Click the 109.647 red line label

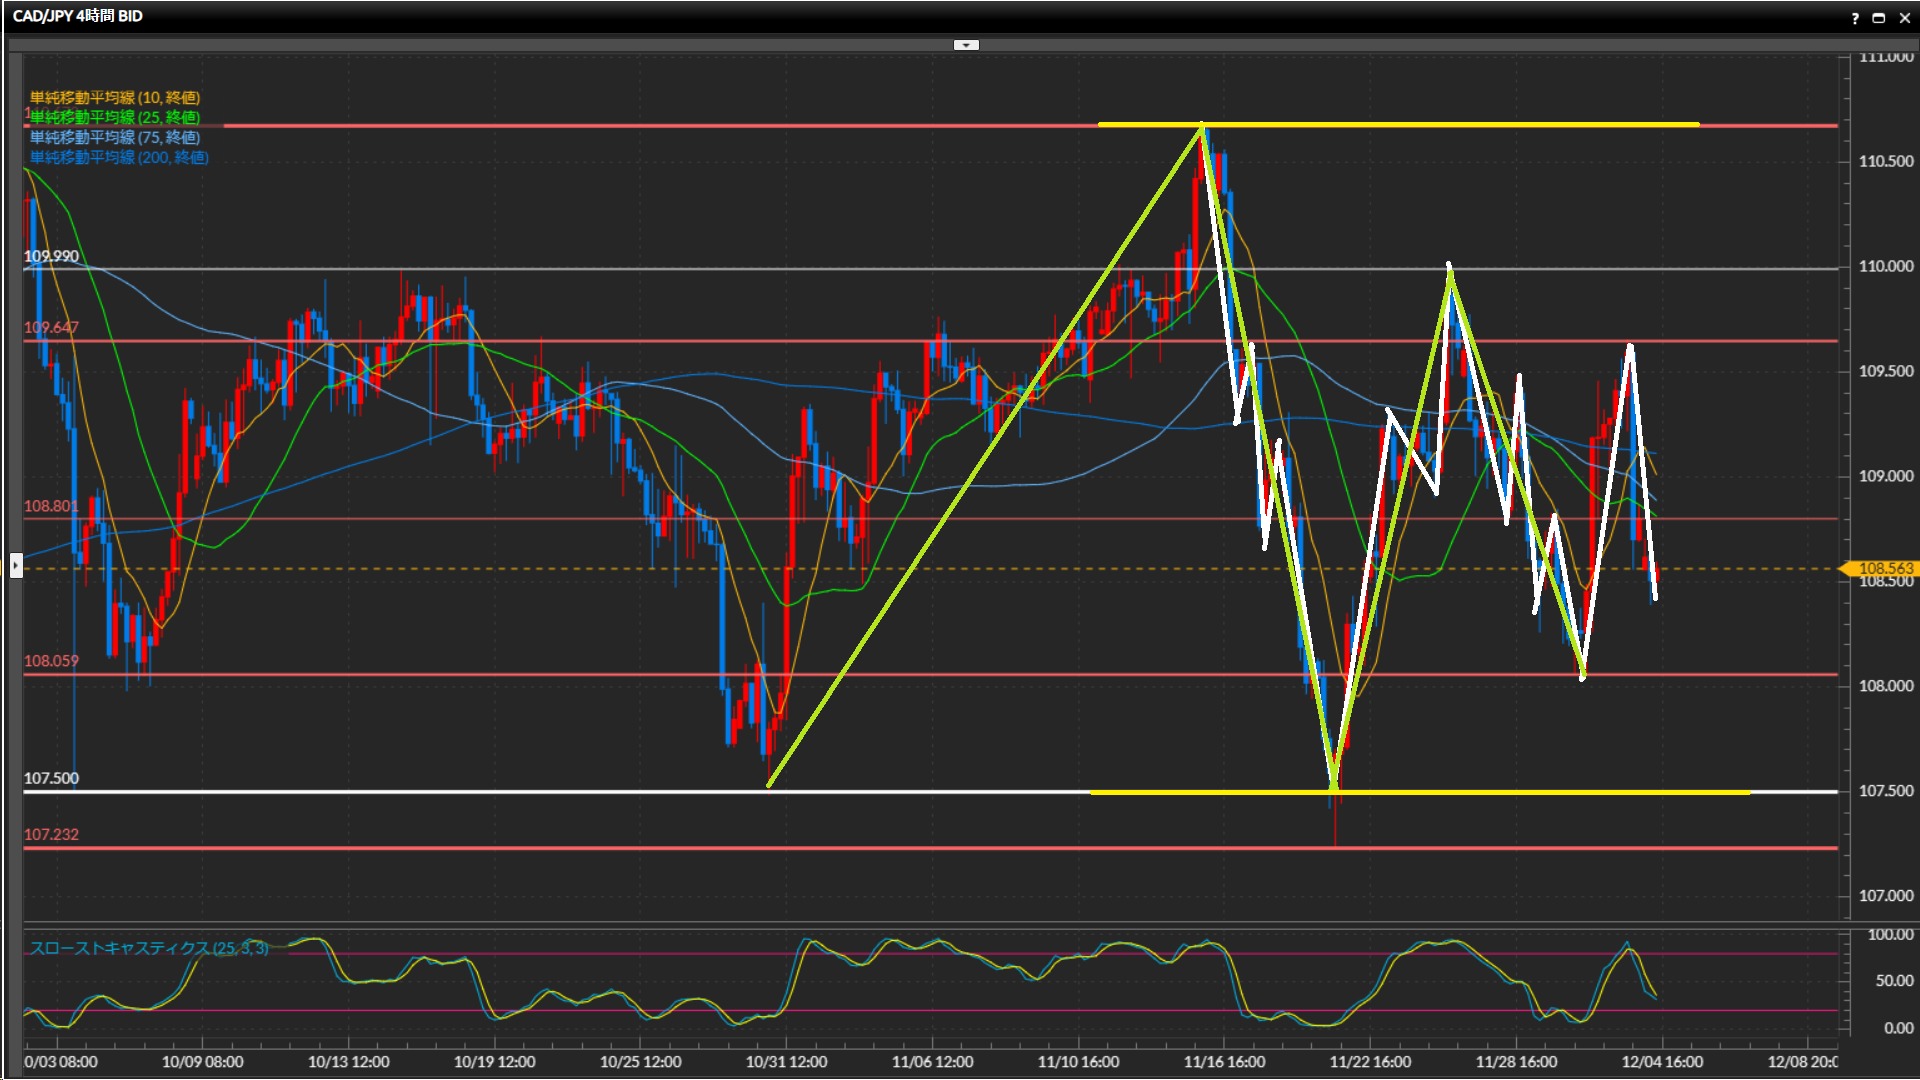(x=51, y=327)
